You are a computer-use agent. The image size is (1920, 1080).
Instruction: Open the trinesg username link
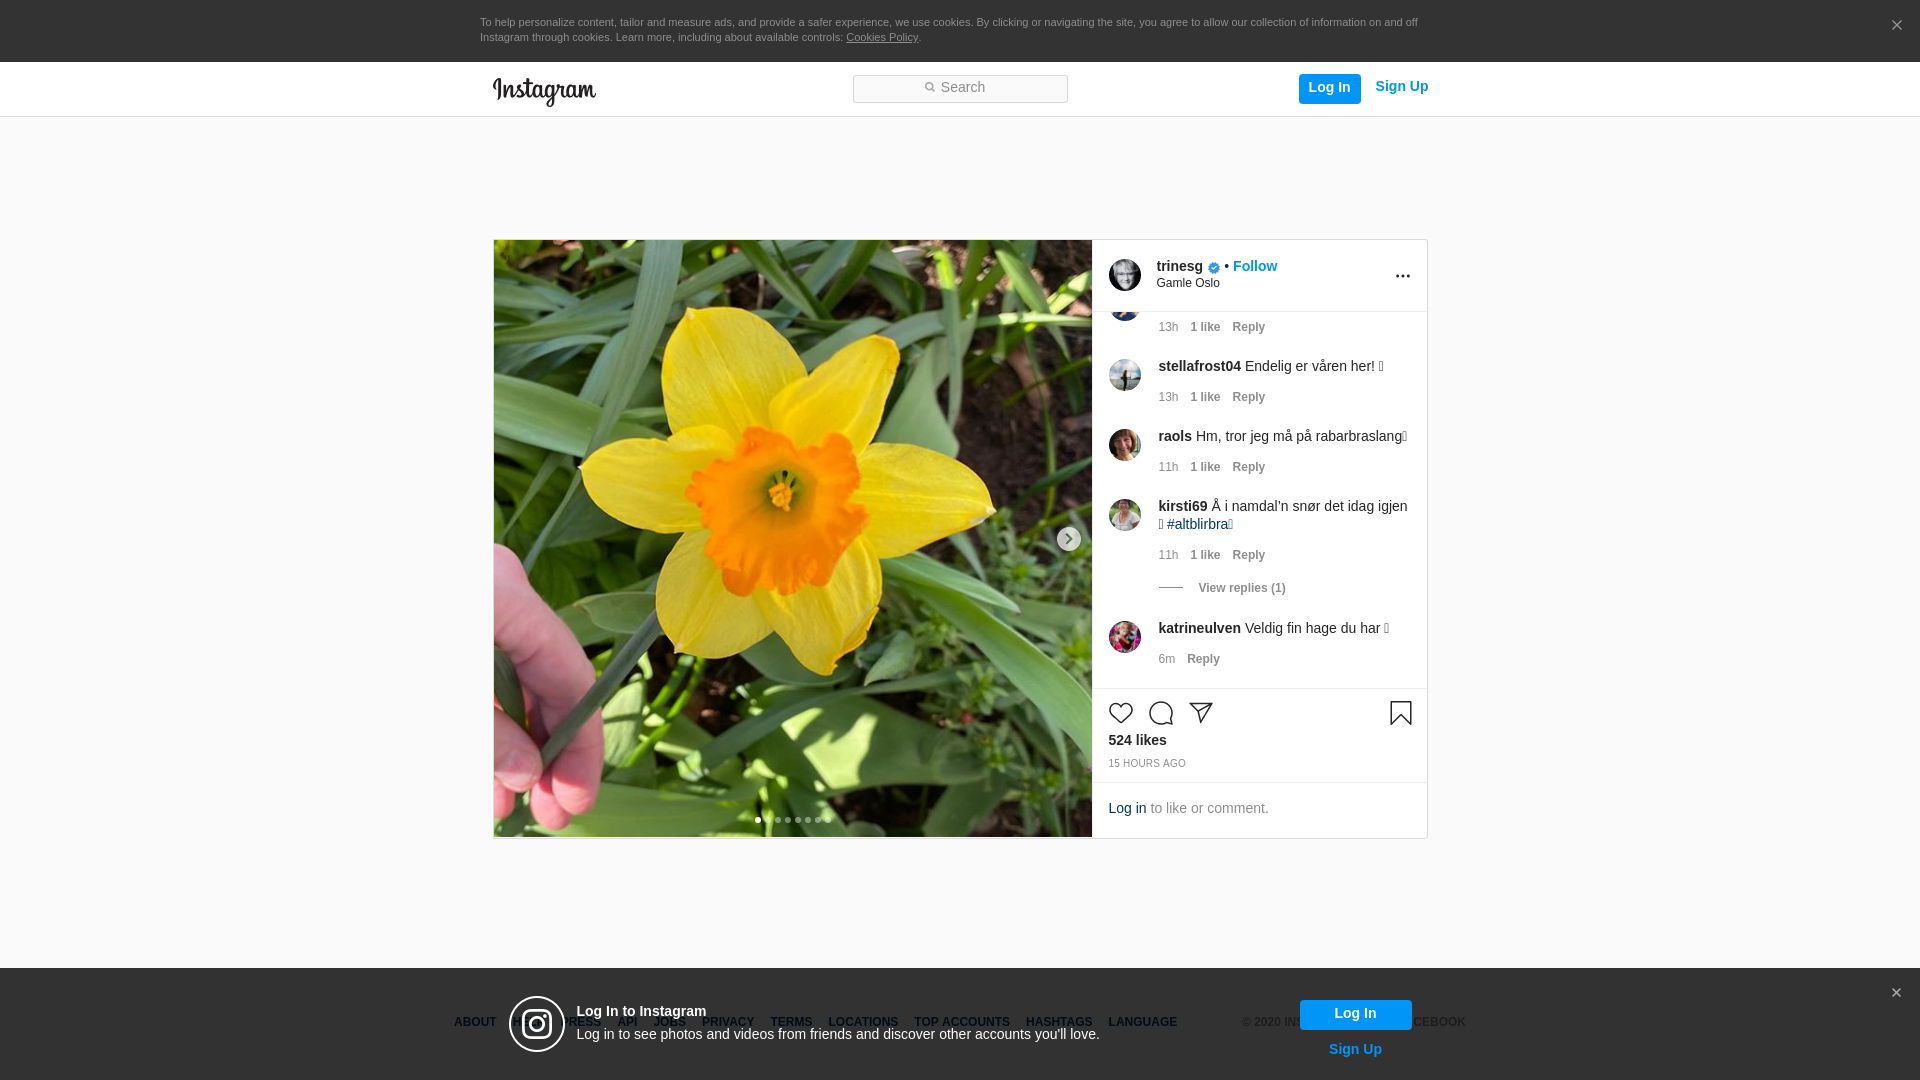1179,266
